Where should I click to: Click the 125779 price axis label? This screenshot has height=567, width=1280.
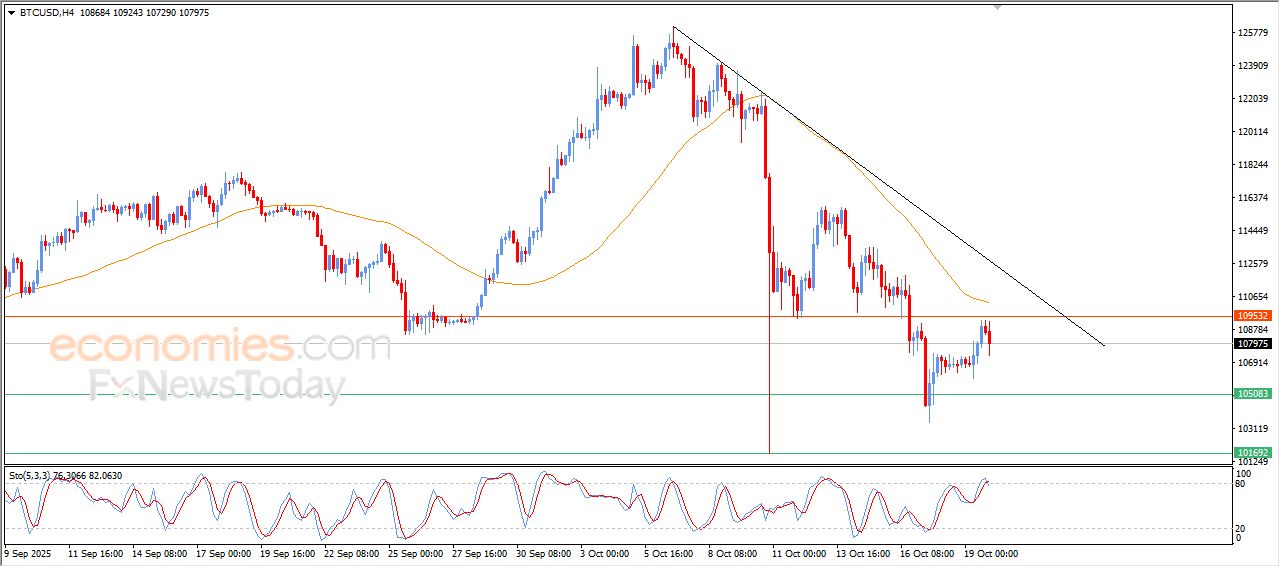pos(1253,33)
